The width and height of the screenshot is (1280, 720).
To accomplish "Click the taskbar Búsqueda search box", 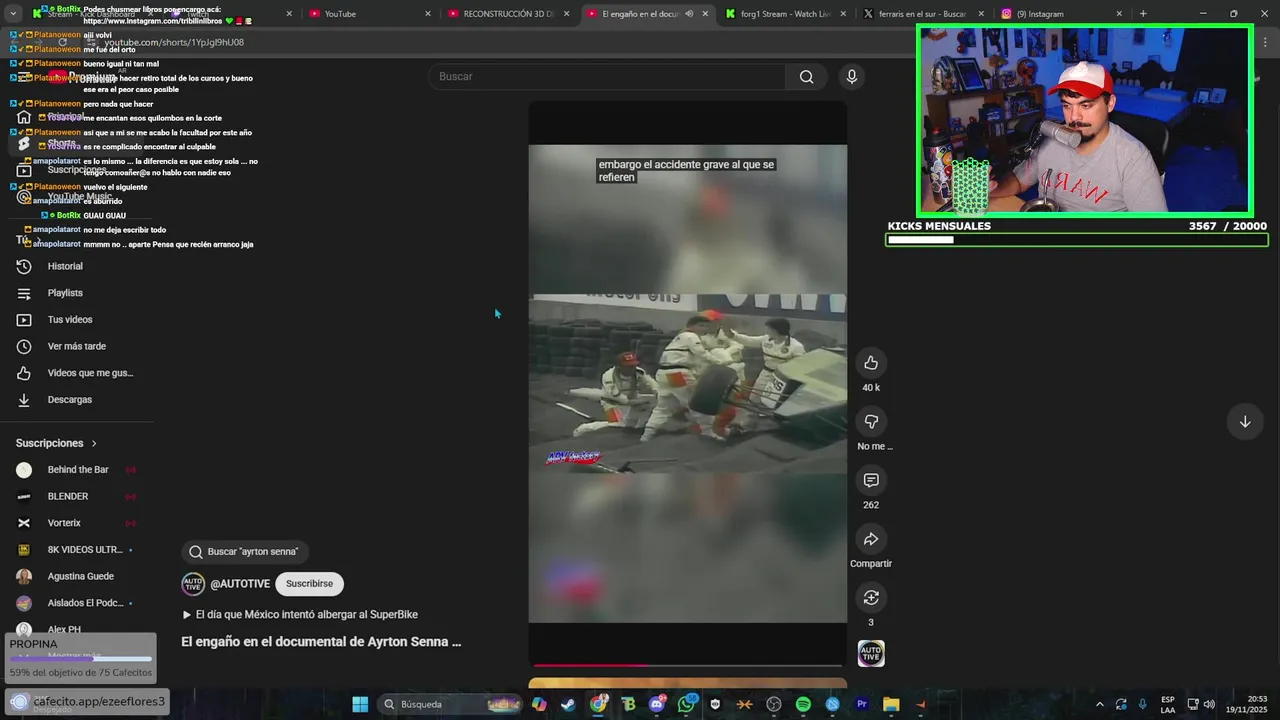I will point(450,704).
